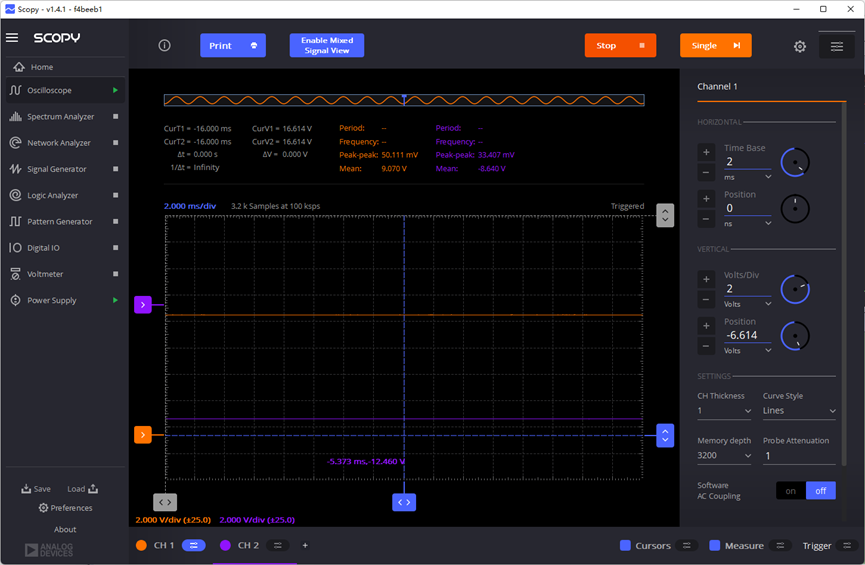Open the Trigger settings menu
This screenshot has height=565, width=865.
click(847, 545)
